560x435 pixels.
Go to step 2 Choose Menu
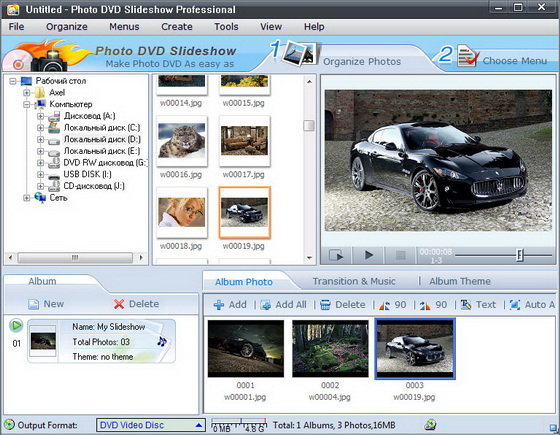[514, 61]
